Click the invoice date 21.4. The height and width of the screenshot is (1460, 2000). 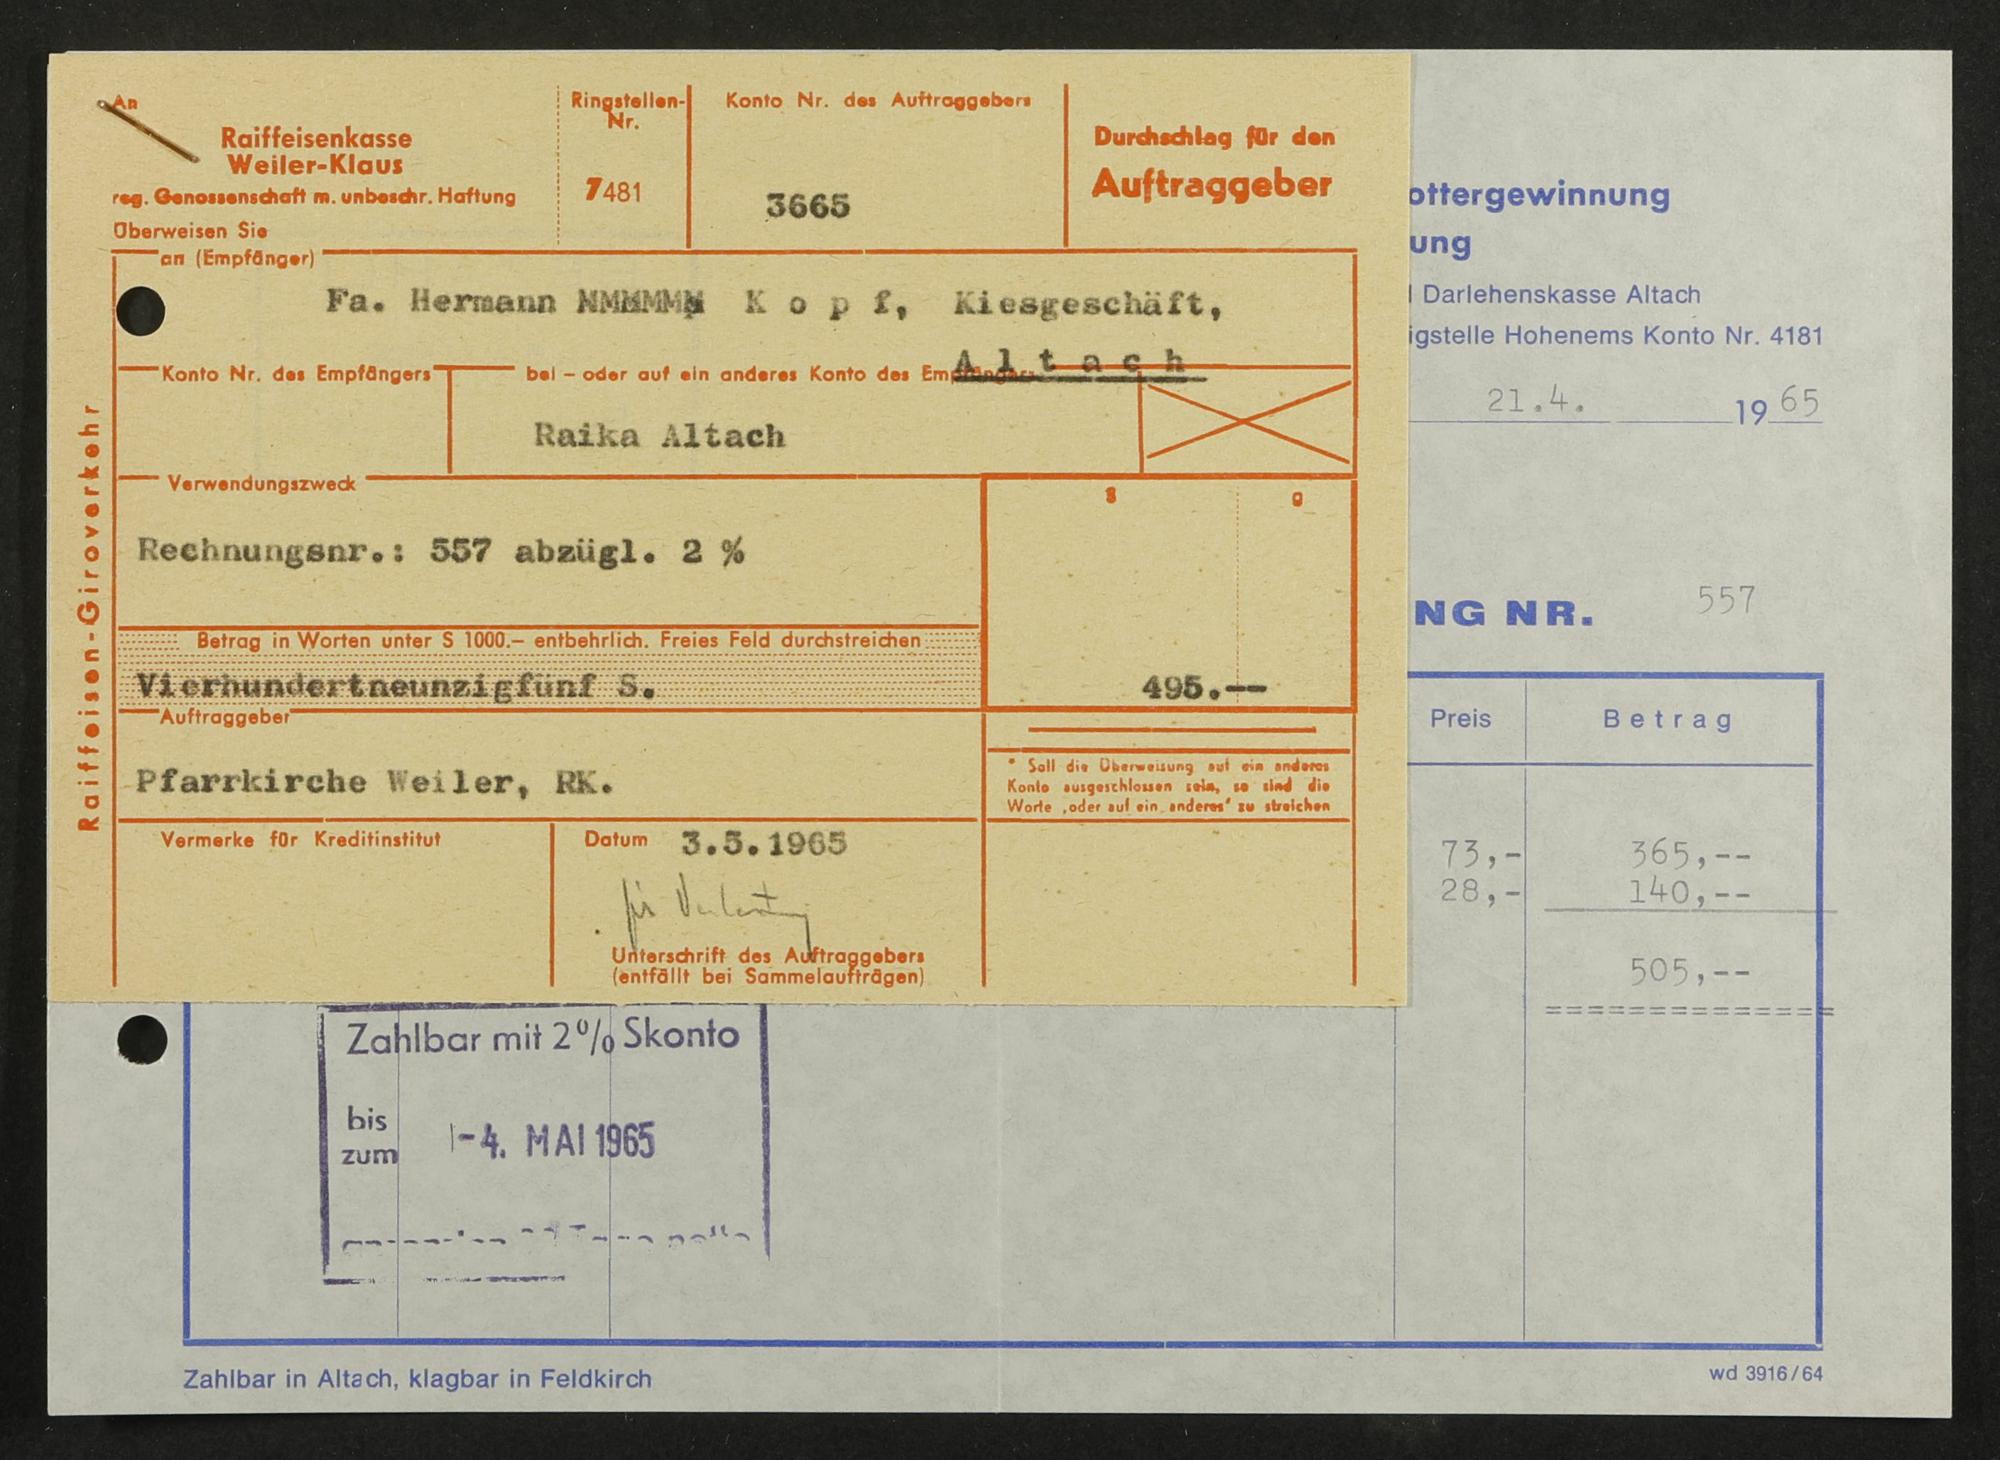pos(1535,402)
